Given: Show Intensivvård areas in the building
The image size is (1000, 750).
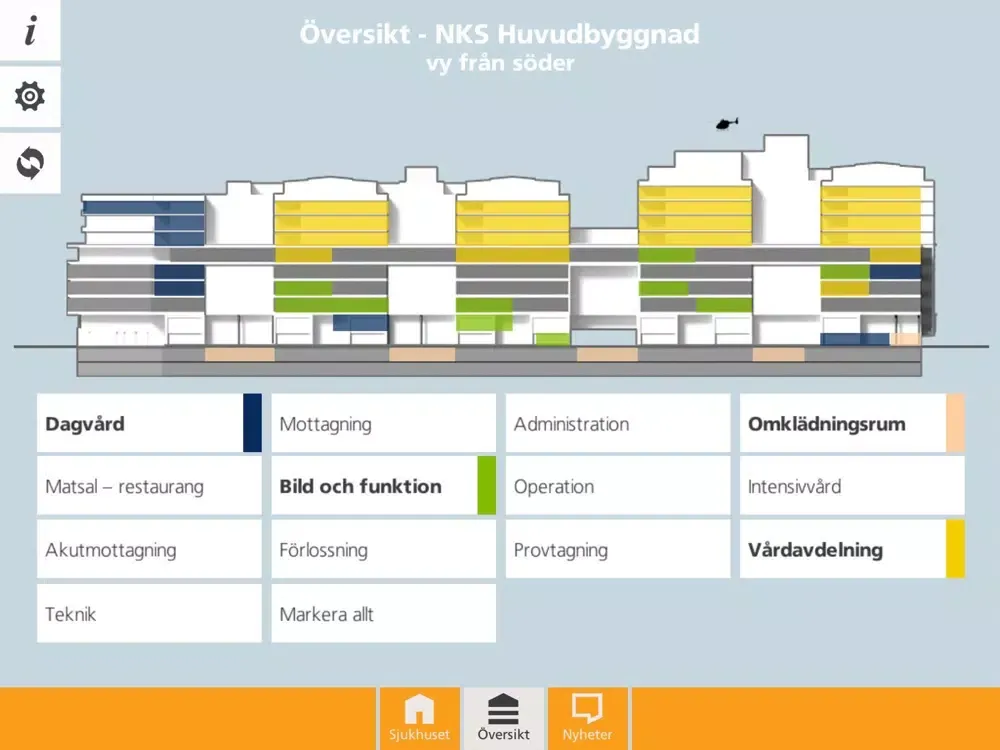Looking at the screenshot, I should click(852, 486).
